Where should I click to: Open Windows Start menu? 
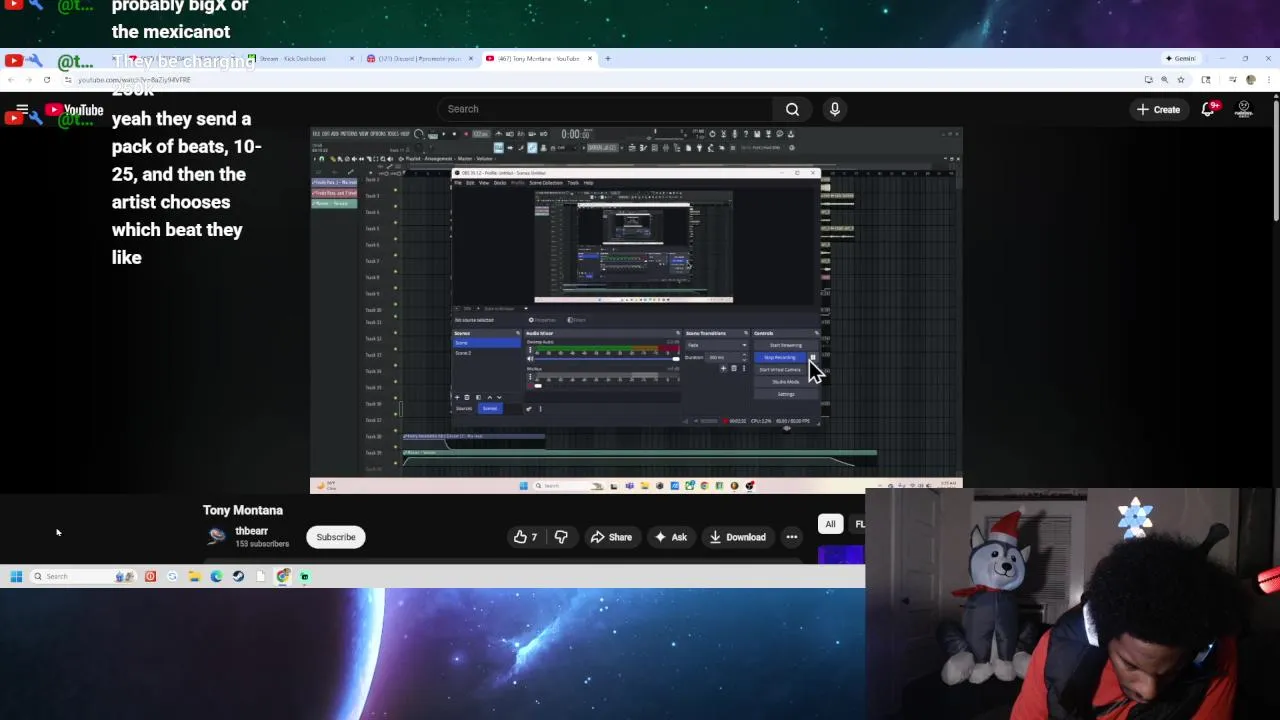tap(16, 576)
